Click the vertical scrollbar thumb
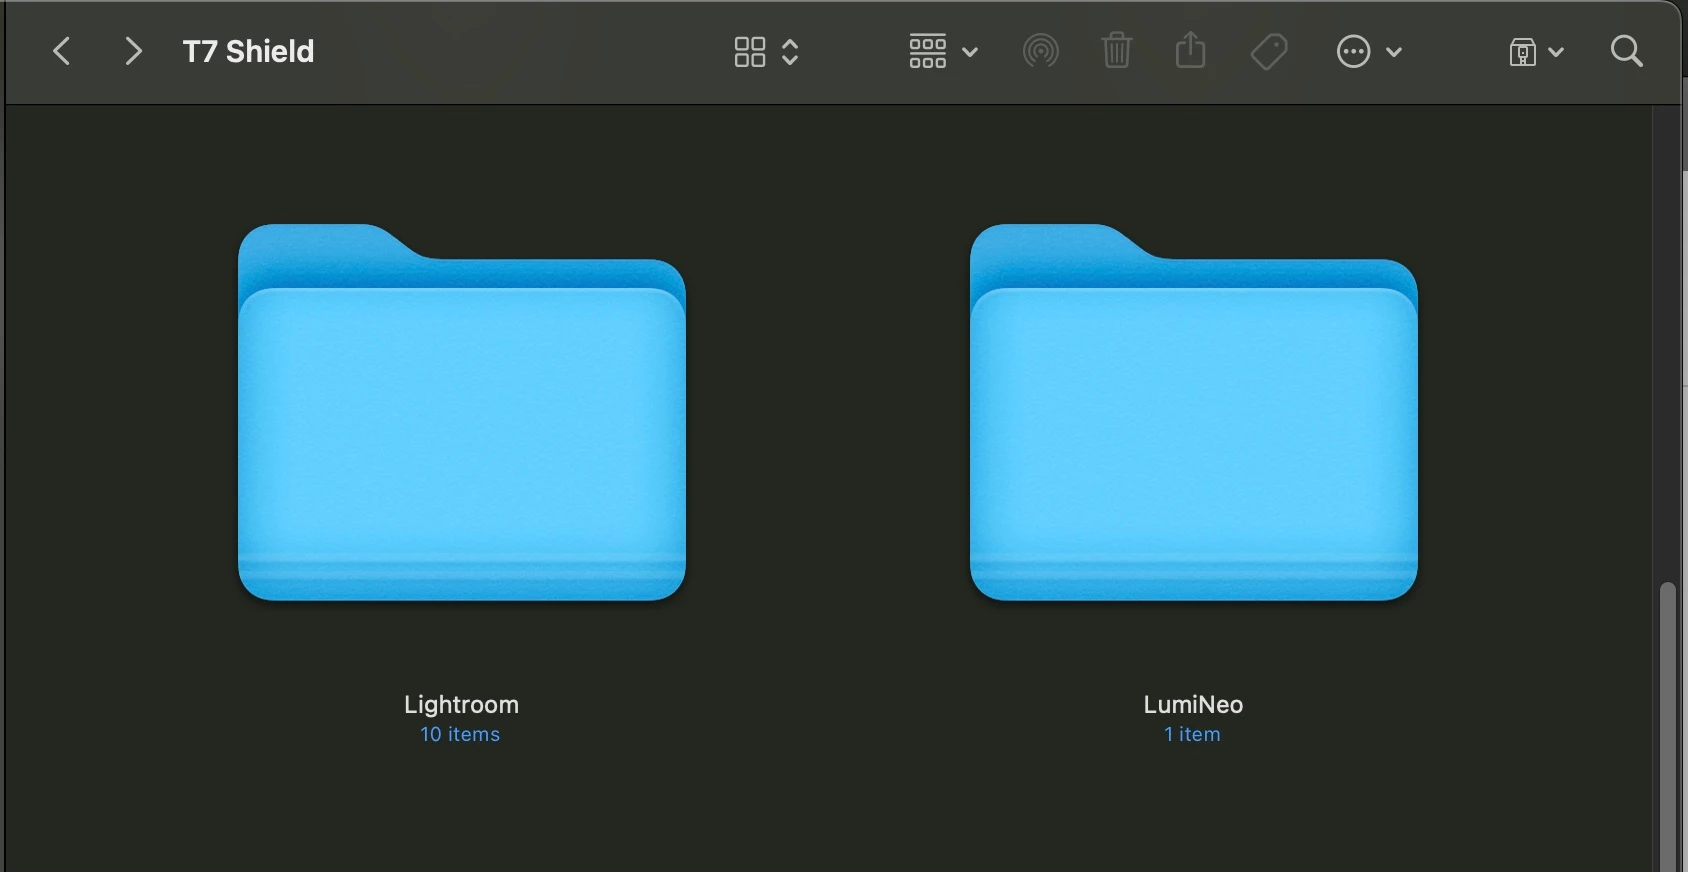 click(1667, 727)
